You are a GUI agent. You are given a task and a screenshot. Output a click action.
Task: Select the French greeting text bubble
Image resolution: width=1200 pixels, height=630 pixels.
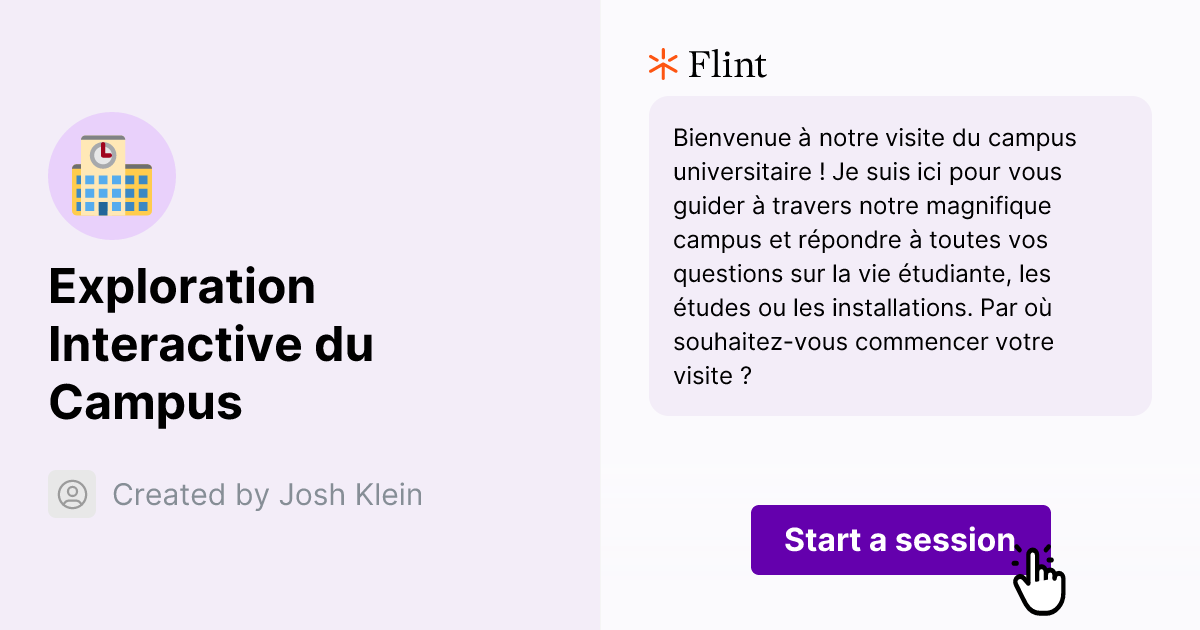900,255
